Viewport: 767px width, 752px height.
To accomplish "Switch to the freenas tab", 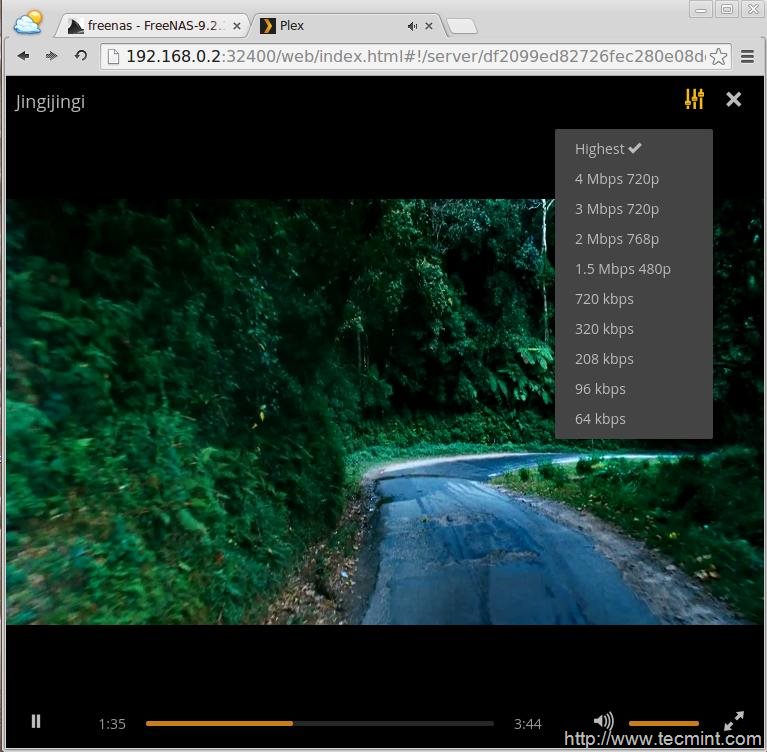I will pyautogui.click(x=150, y=26).
